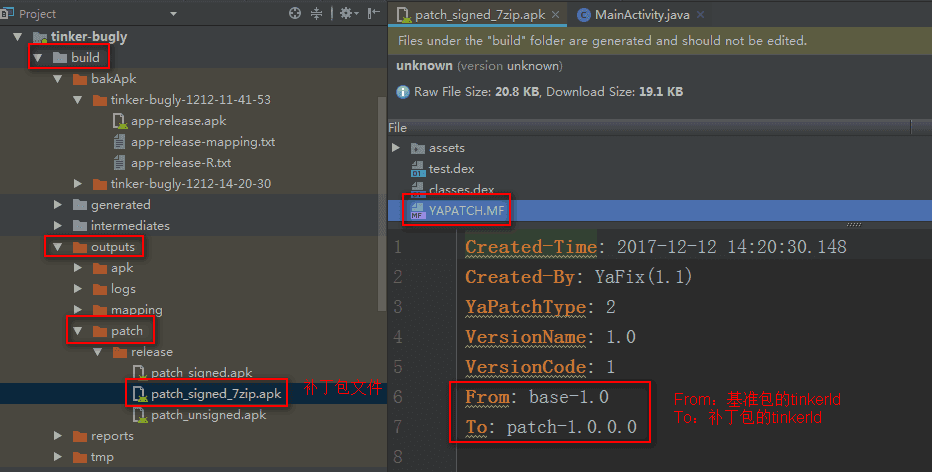Click the reports folder icon
The height and width of the screenshot is (472, 932).
click(80, 436)
